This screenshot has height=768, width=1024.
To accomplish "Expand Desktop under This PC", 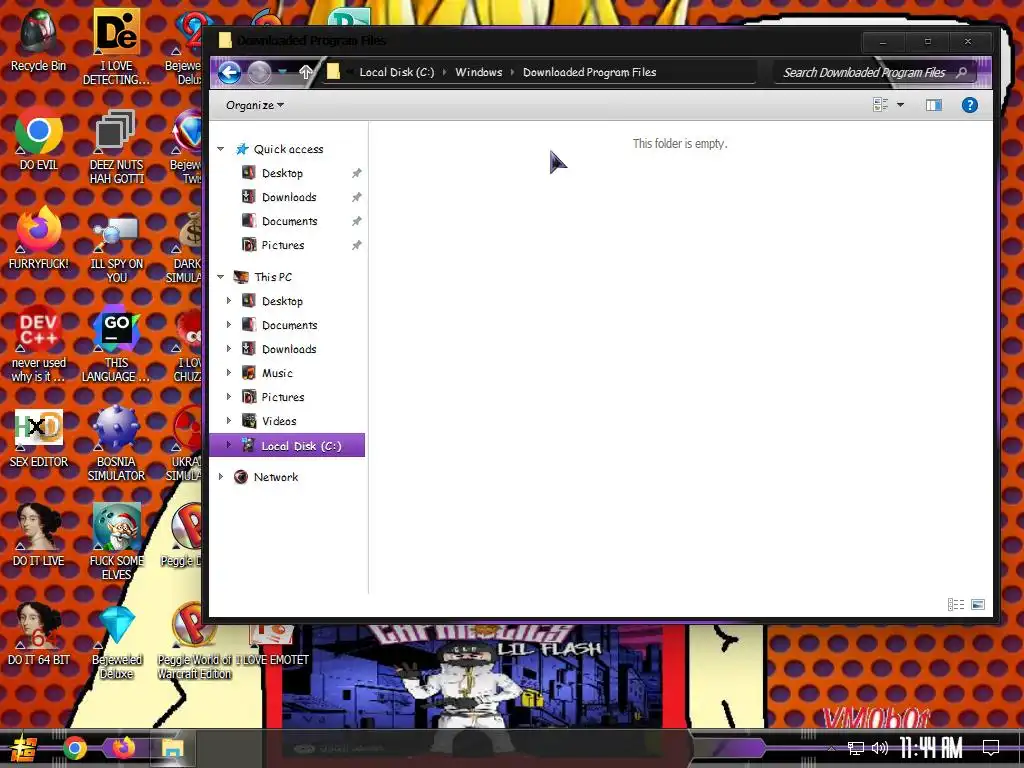I will (229, 300).
